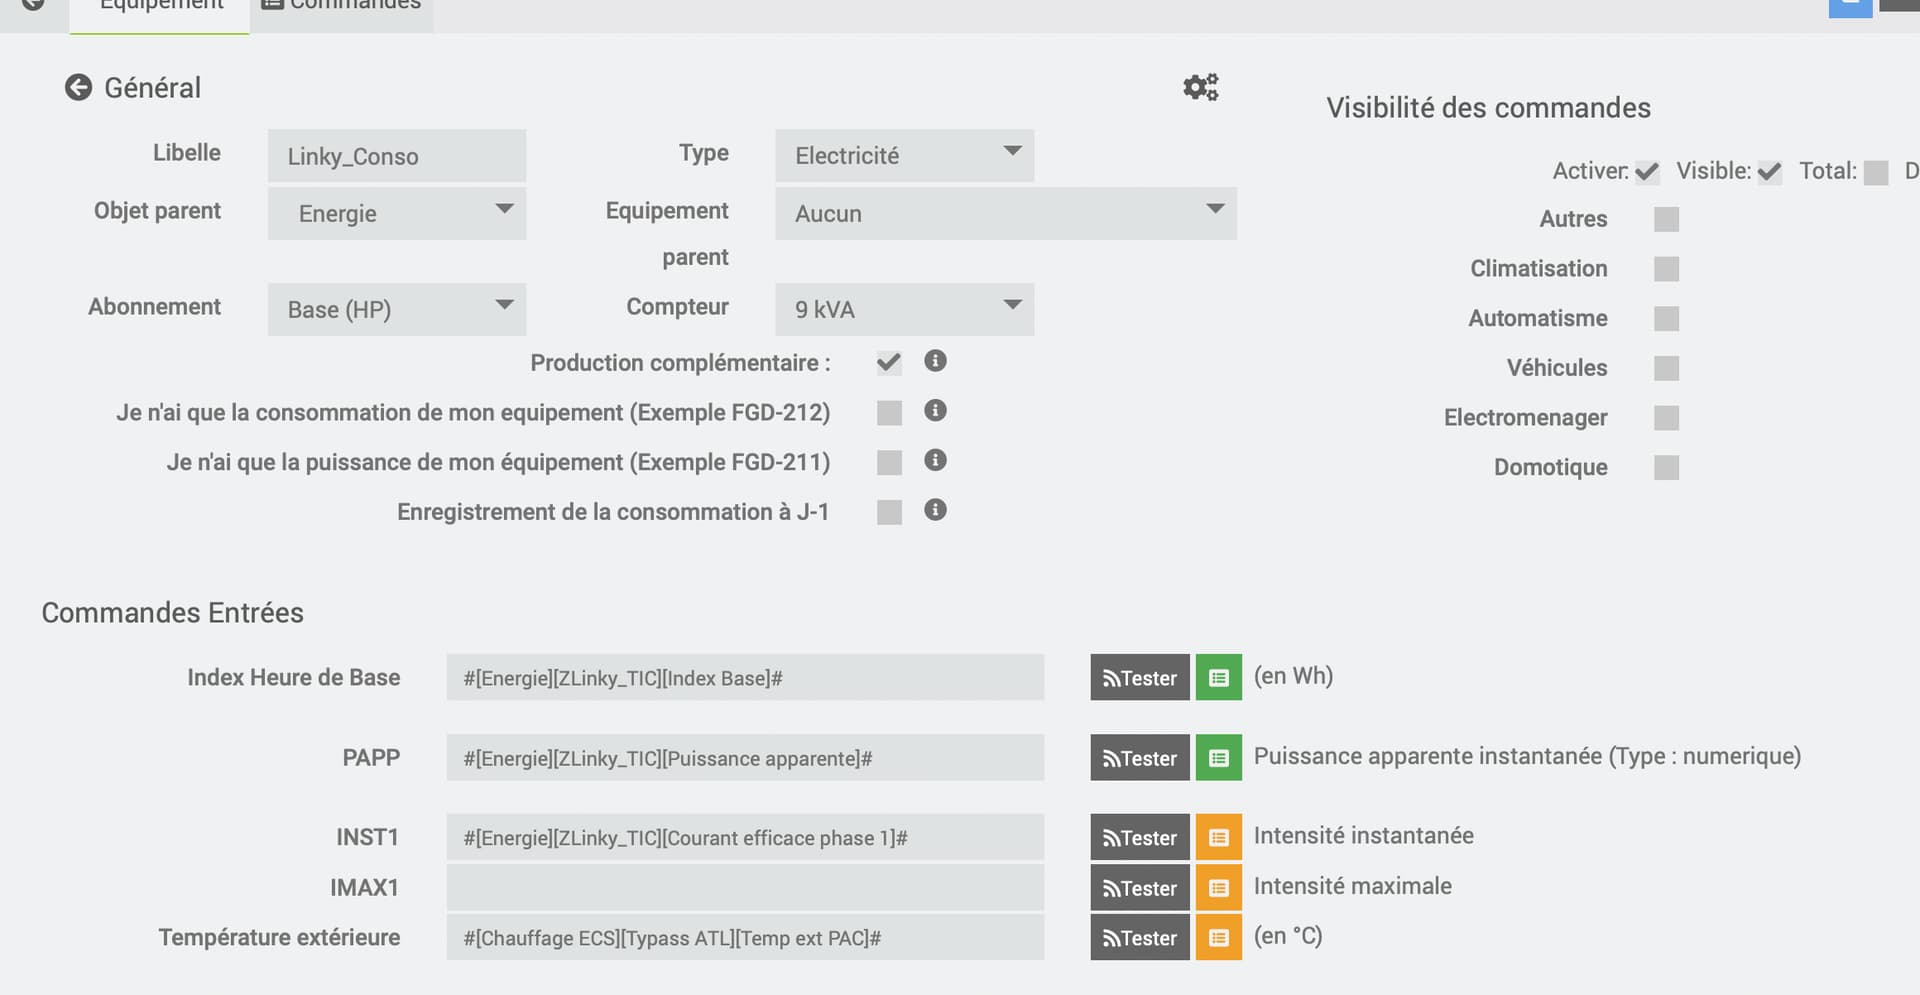Open the Type dropdown showing Electricité
The height and width of the screenshot is (995, 1920).
(x=904, y=156)
